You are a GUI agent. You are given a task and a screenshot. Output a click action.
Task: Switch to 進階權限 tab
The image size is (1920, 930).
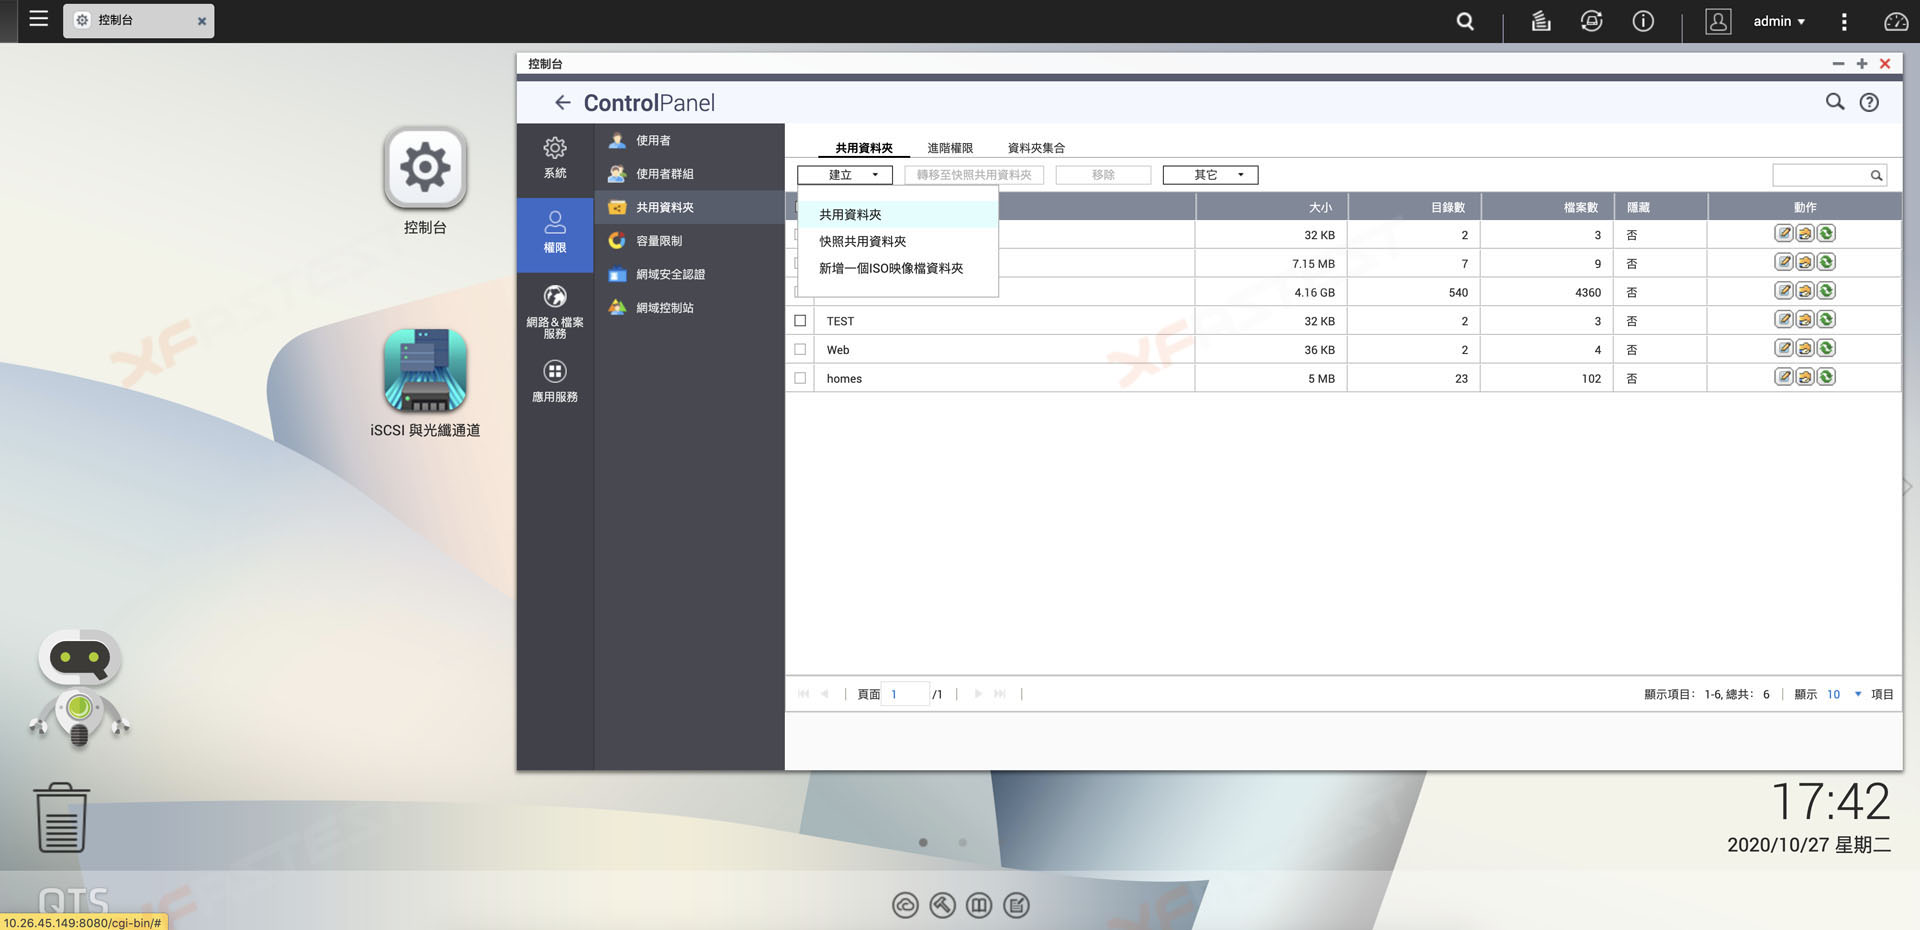click(x=950, y=148)
